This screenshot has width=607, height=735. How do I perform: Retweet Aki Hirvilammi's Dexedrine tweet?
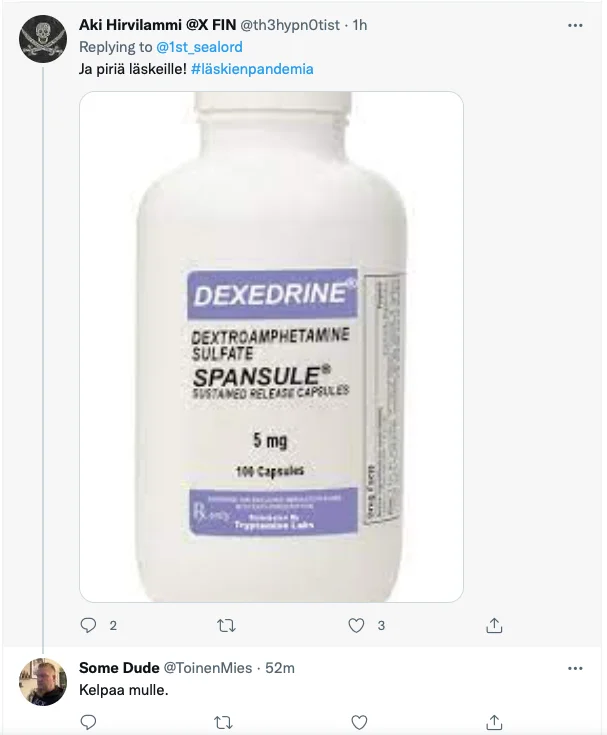(227, 626)
